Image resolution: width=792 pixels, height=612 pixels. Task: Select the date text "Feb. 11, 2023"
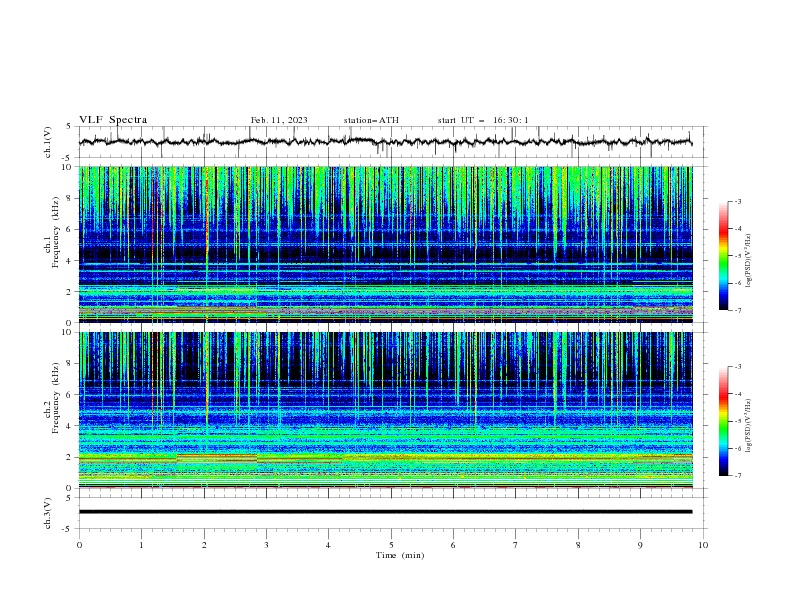[x=279, y=120]
